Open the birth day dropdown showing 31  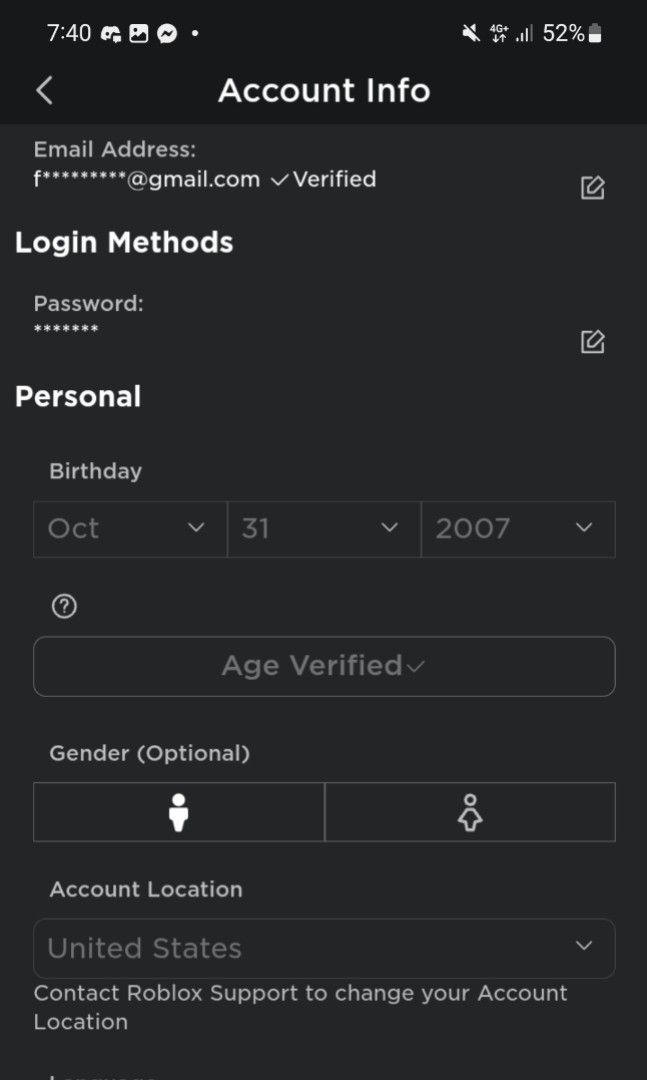(x=322, y=530)
